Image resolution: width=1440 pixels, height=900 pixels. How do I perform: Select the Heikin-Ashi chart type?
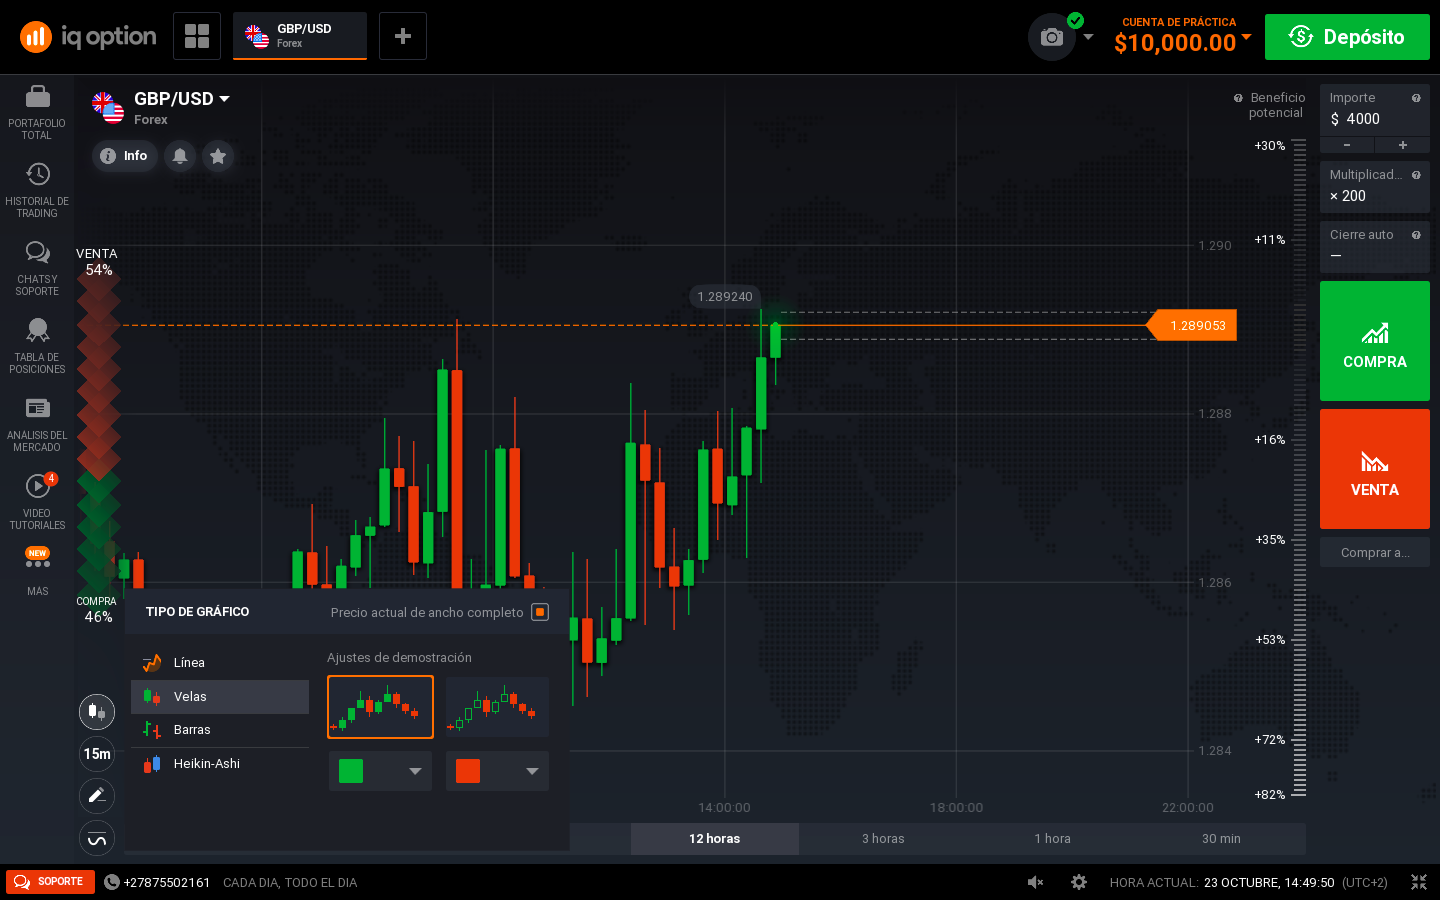[220, 764]
